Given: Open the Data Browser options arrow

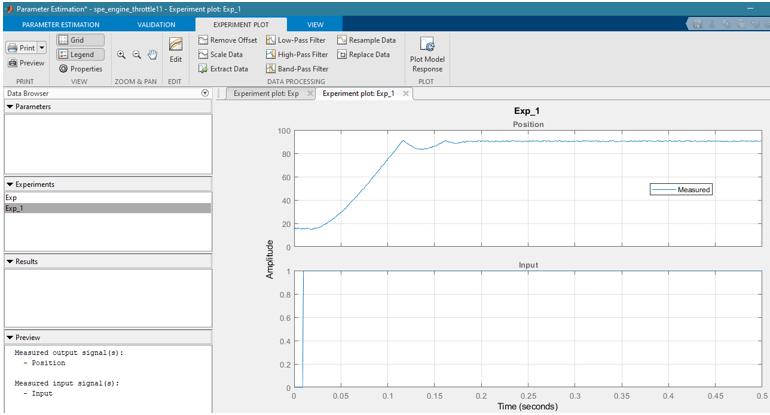Looking at the screenshot, I should pos(205,93).
